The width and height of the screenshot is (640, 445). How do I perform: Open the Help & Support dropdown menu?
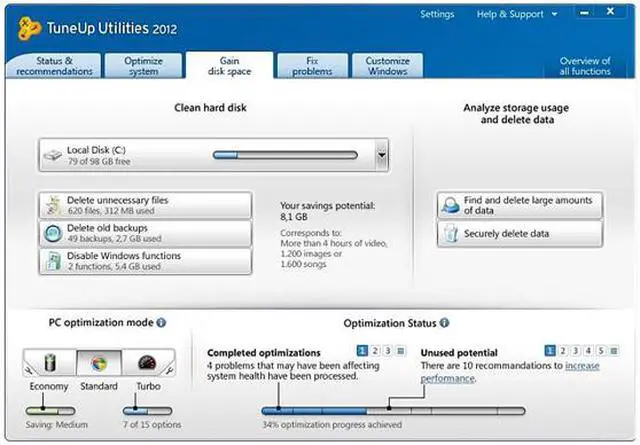pos(517,14)
